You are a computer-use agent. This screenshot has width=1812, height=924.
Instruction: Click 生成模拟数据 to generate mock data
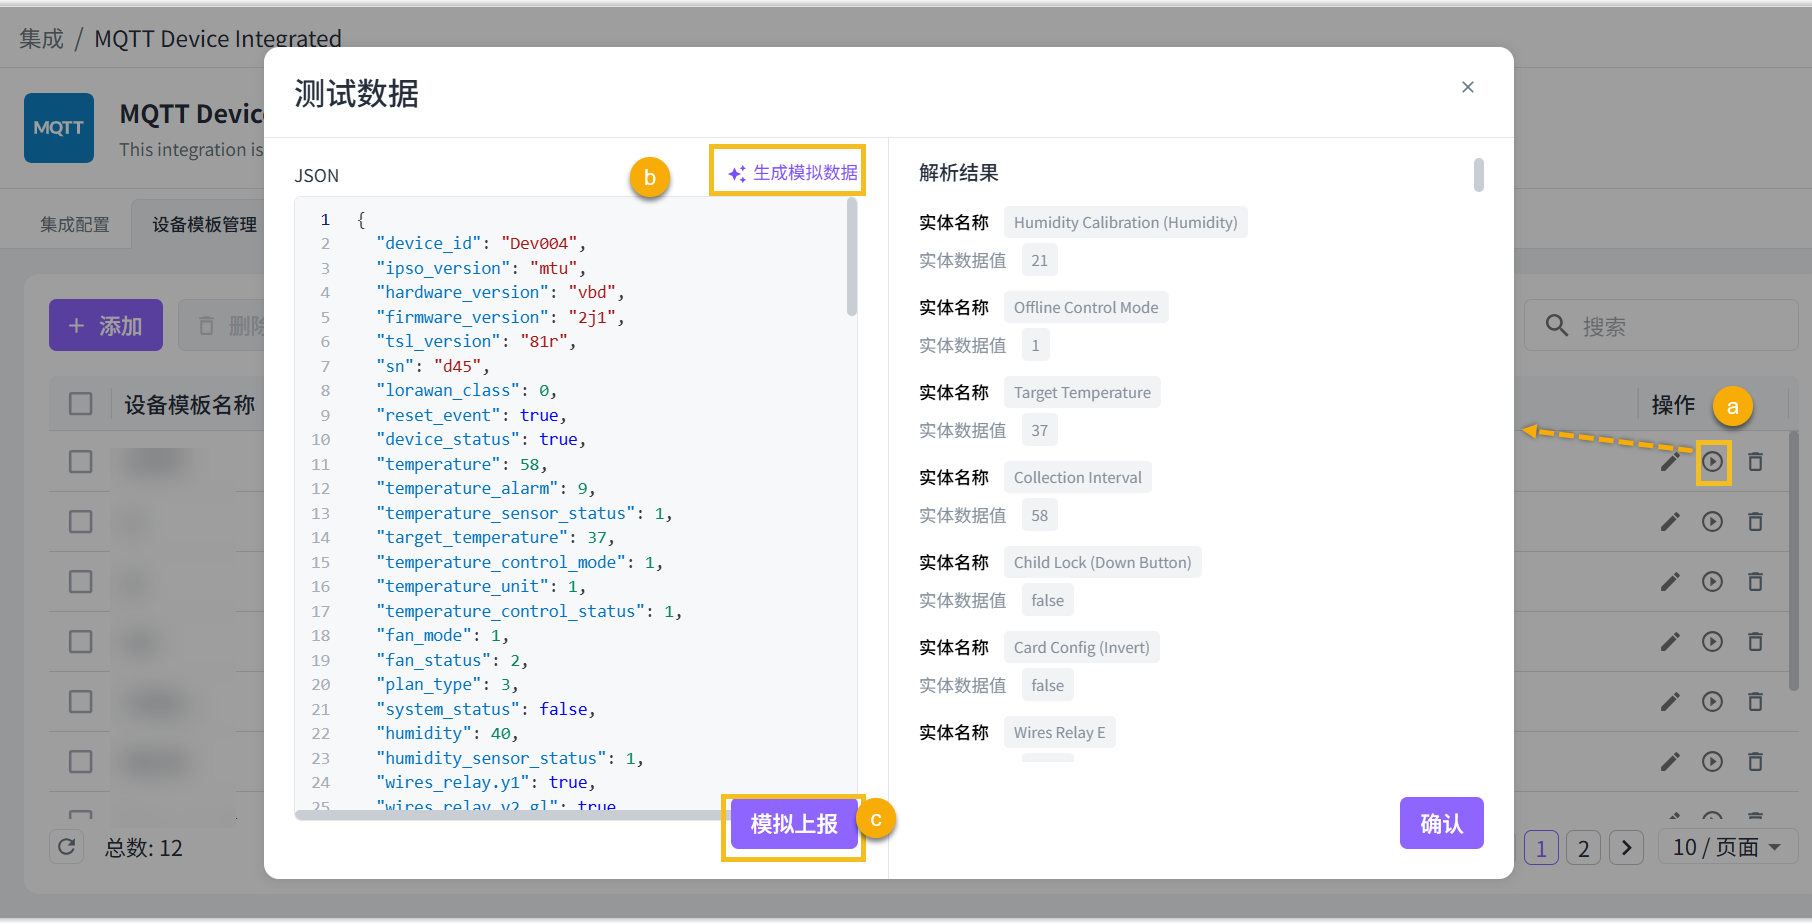click(x=793, y=173)
